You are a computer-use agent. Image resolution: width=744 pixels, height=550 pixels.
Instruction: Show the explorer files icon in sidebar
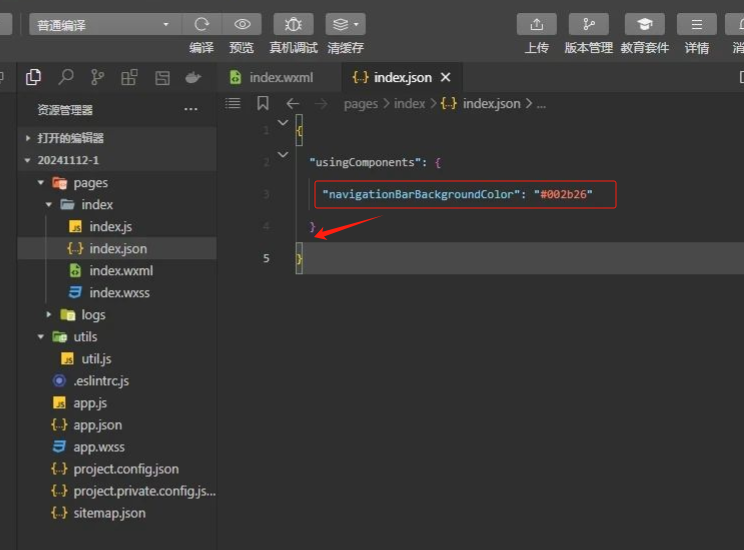click(33, 77)
